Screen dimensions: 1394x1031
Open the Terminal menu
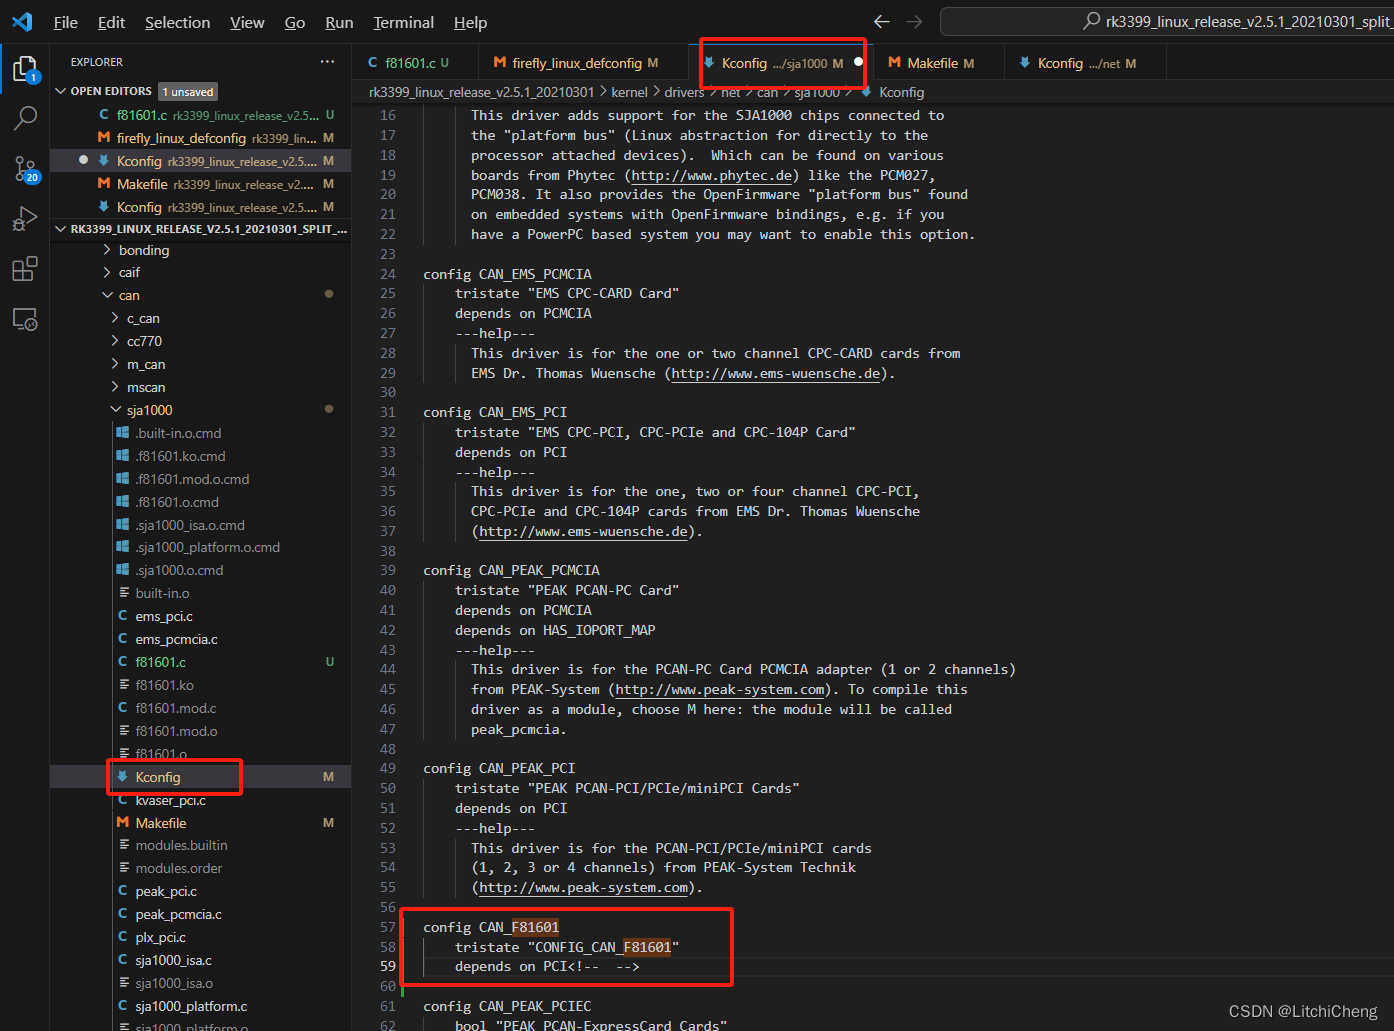click(404, 22)
